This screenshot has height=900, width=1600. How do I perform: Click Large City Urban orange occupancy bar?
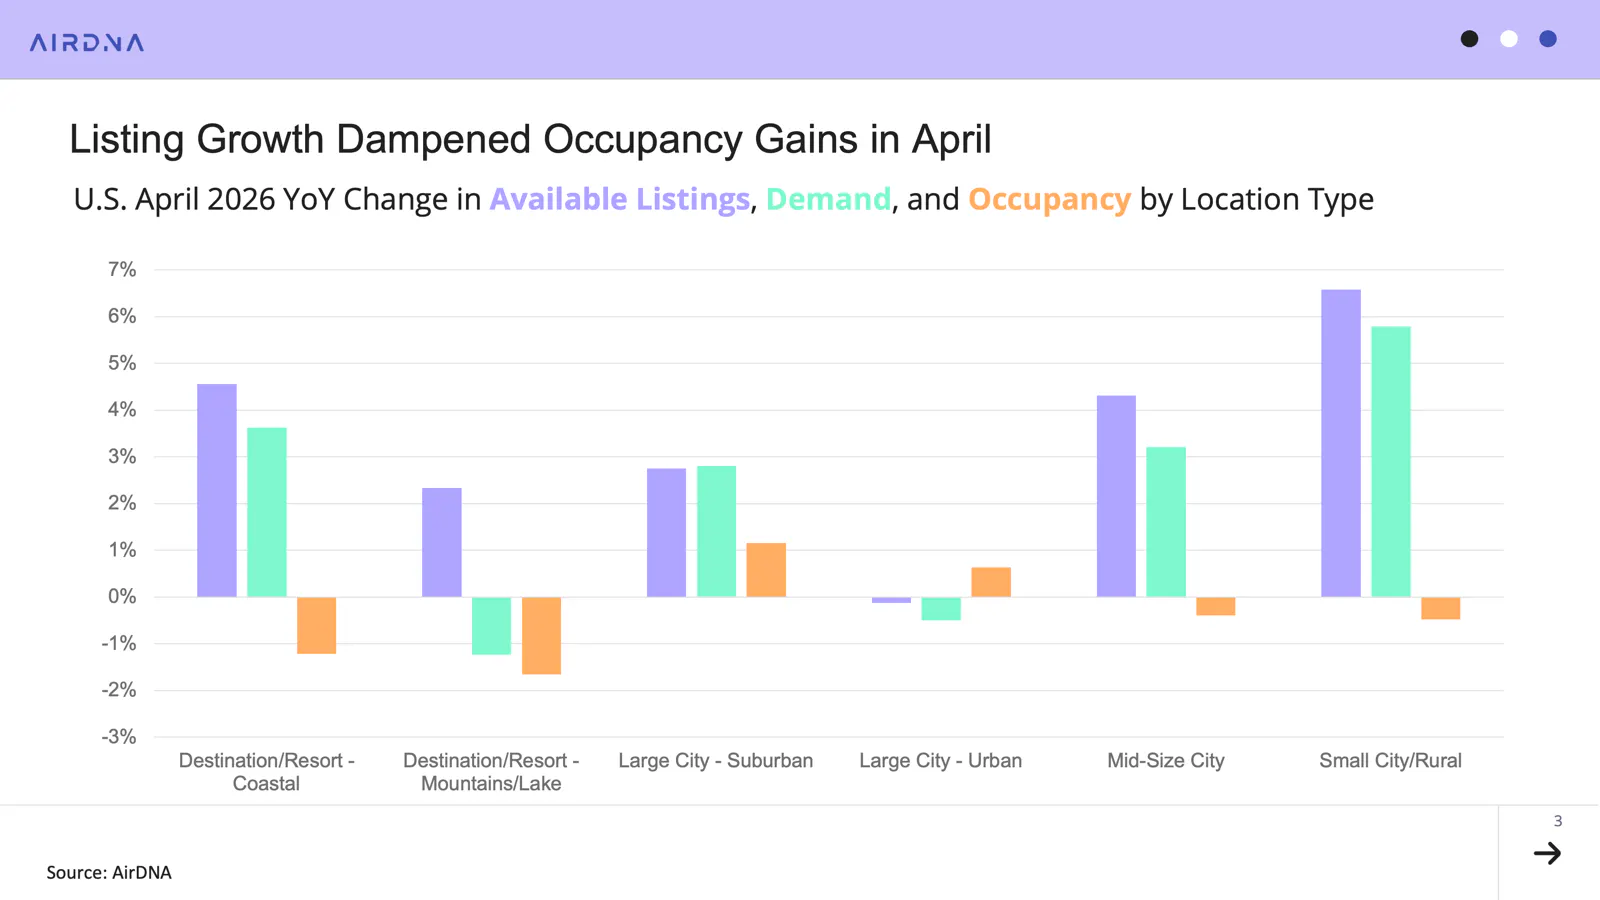991,582
